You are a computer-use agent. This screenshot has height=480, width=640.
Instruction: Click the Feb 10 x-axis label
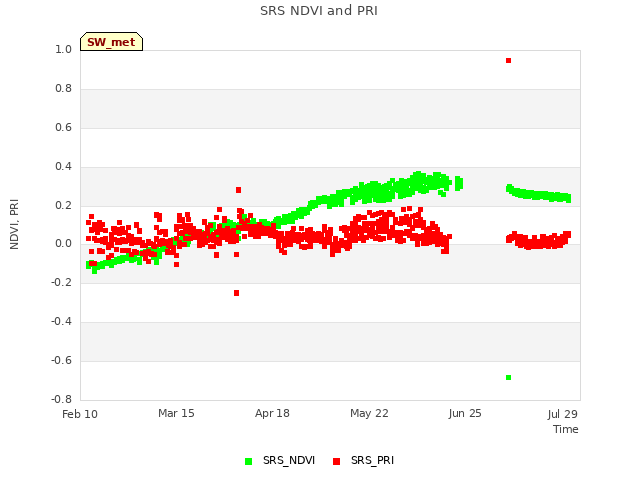pos(80,414)
